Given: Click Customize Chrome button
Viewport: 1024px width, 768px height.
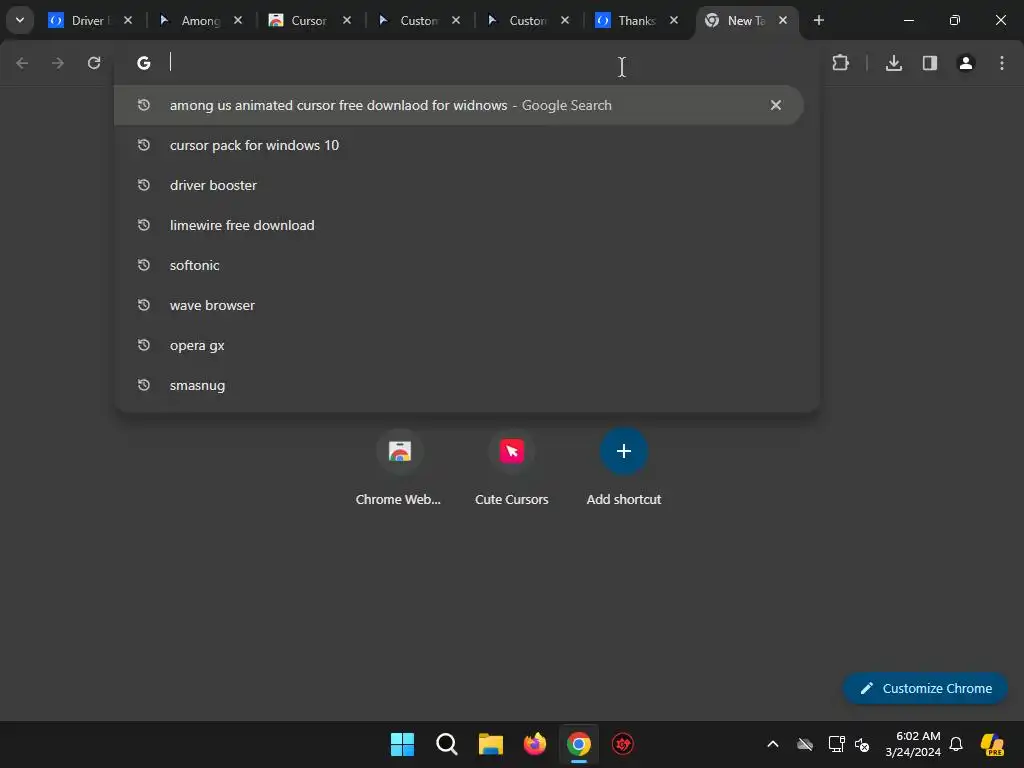Looking at the screenshot, I should (925, 688).
